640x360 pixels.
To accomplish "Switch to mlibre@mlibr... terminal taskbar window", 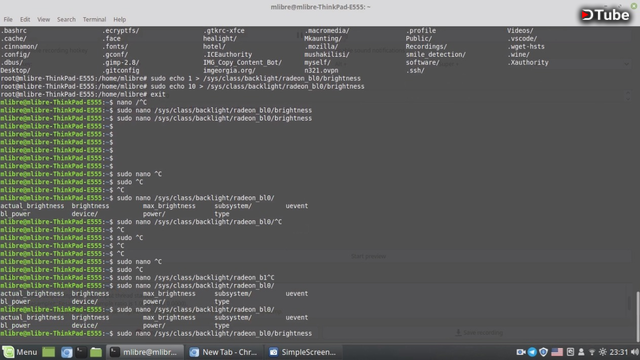I will pyautogui.click(x=144, y=352).
